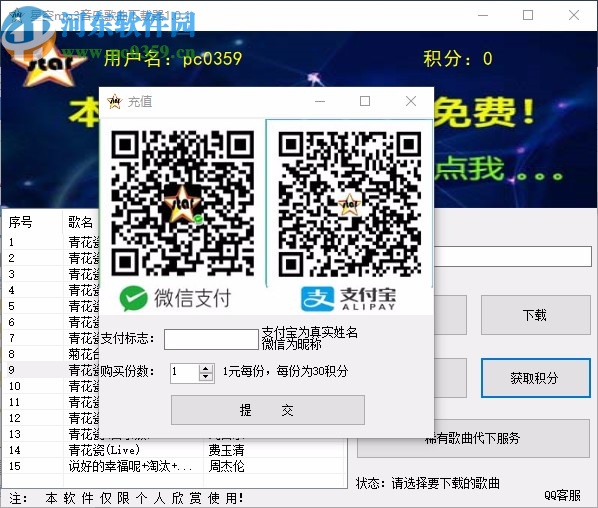Screen dimensions: 598x508
Task: Decrease 购买份数 with the down arrow
Action: [206, 377]
